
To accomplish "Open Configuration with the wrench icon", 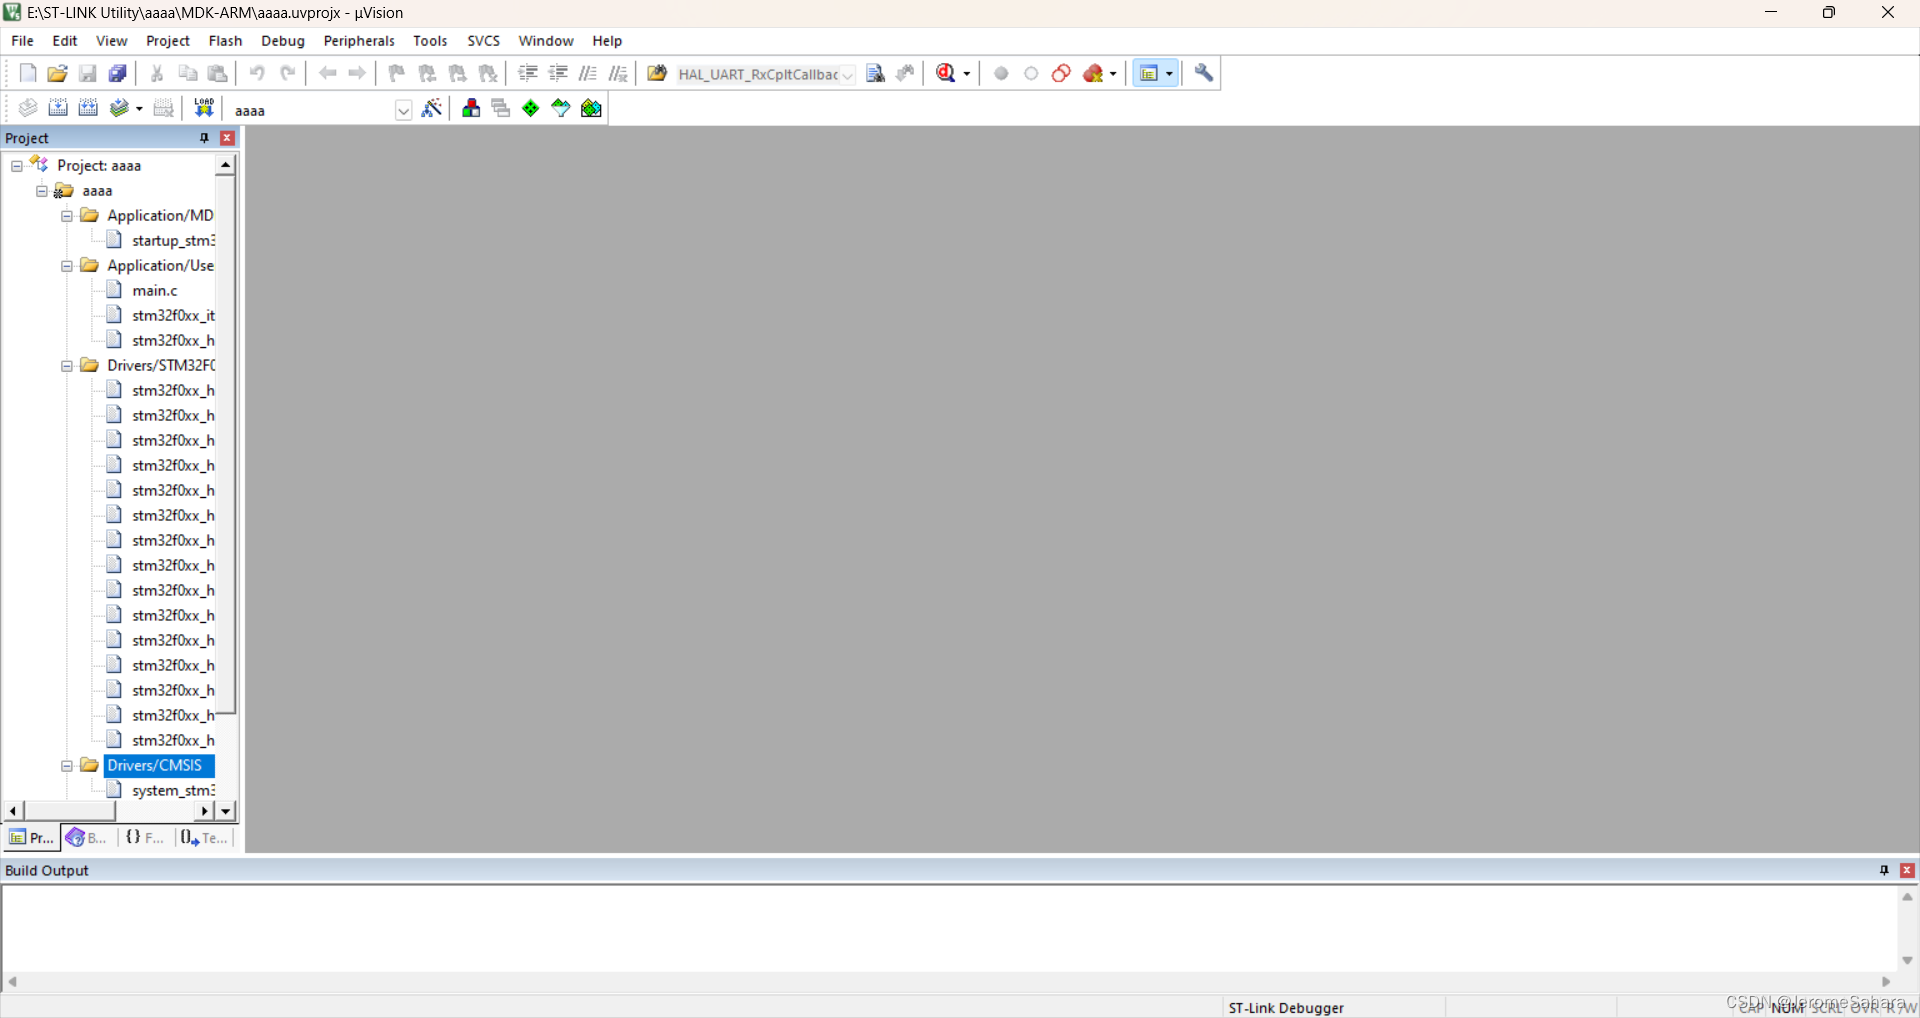I will pyautogui.click(x=1204, y=73).
